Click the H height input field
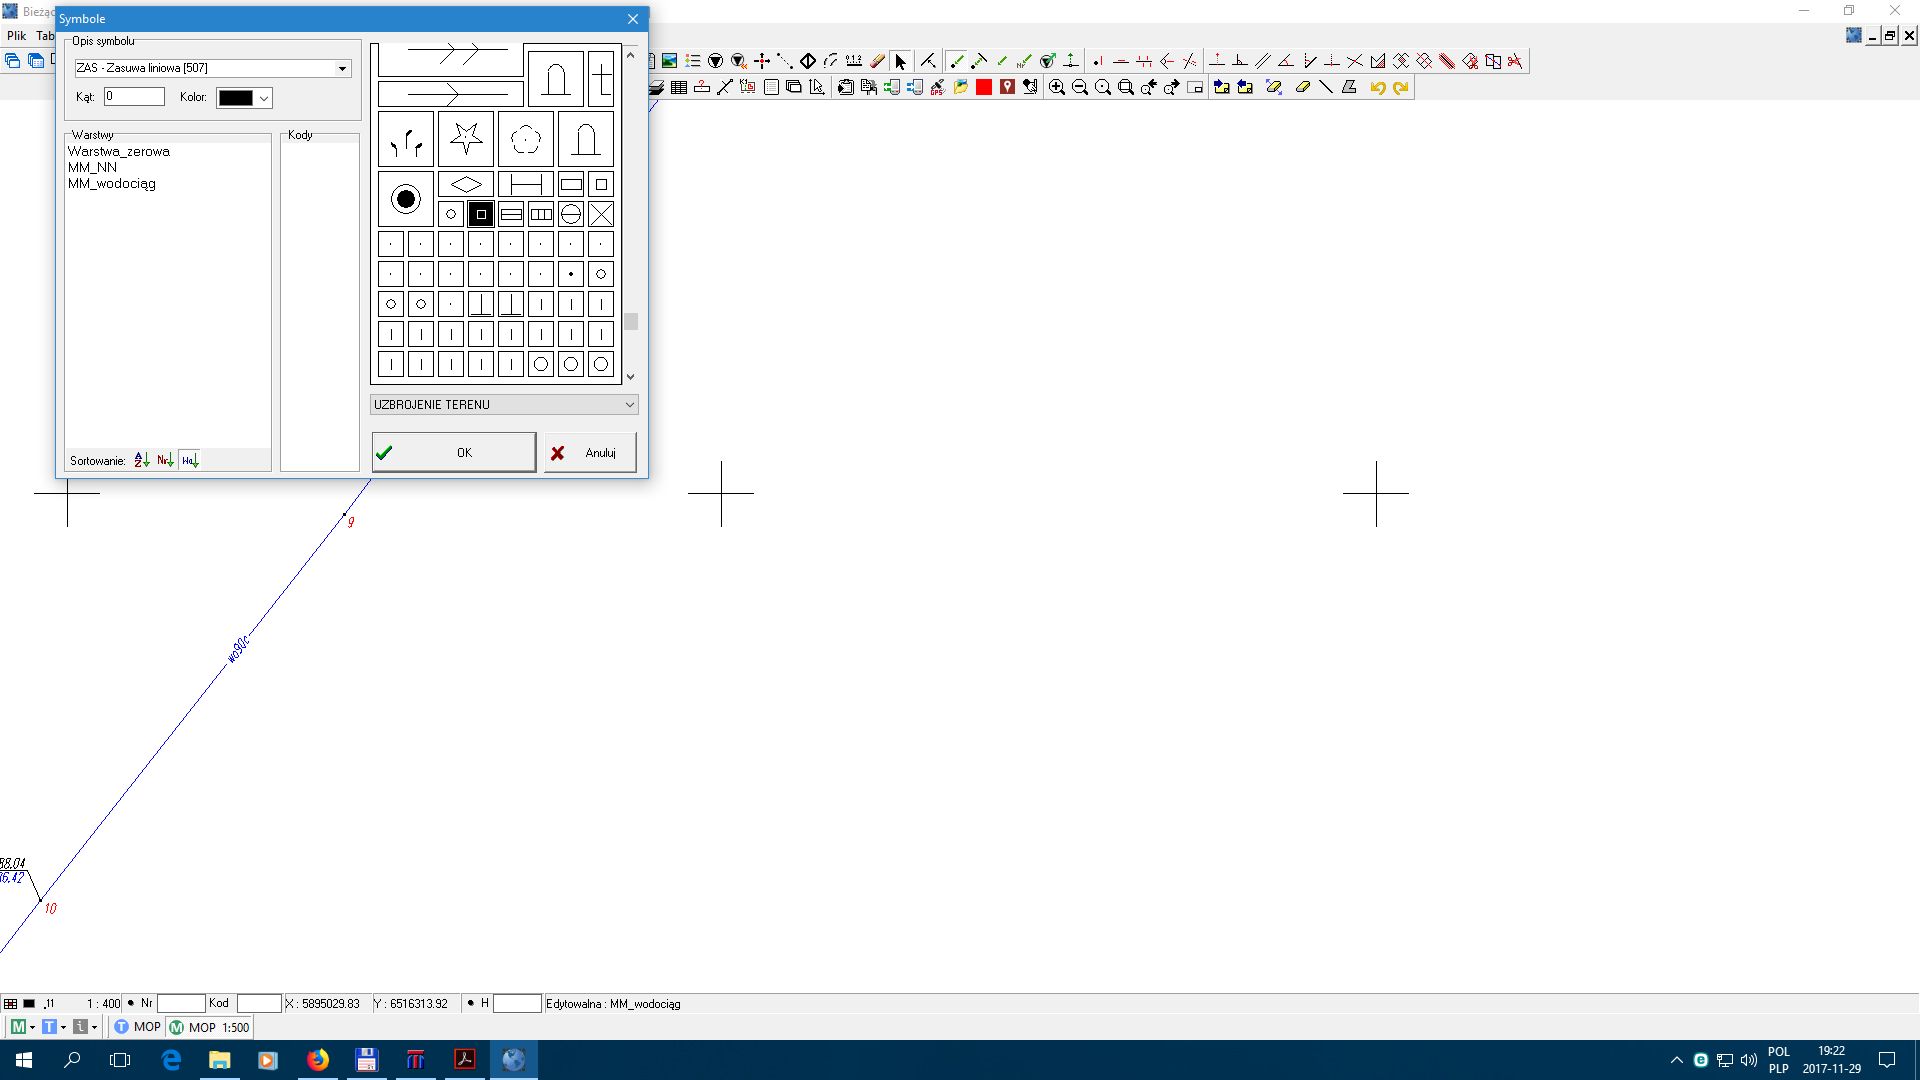This screenshot has width=1920, height=1080. pos(517,1003)
